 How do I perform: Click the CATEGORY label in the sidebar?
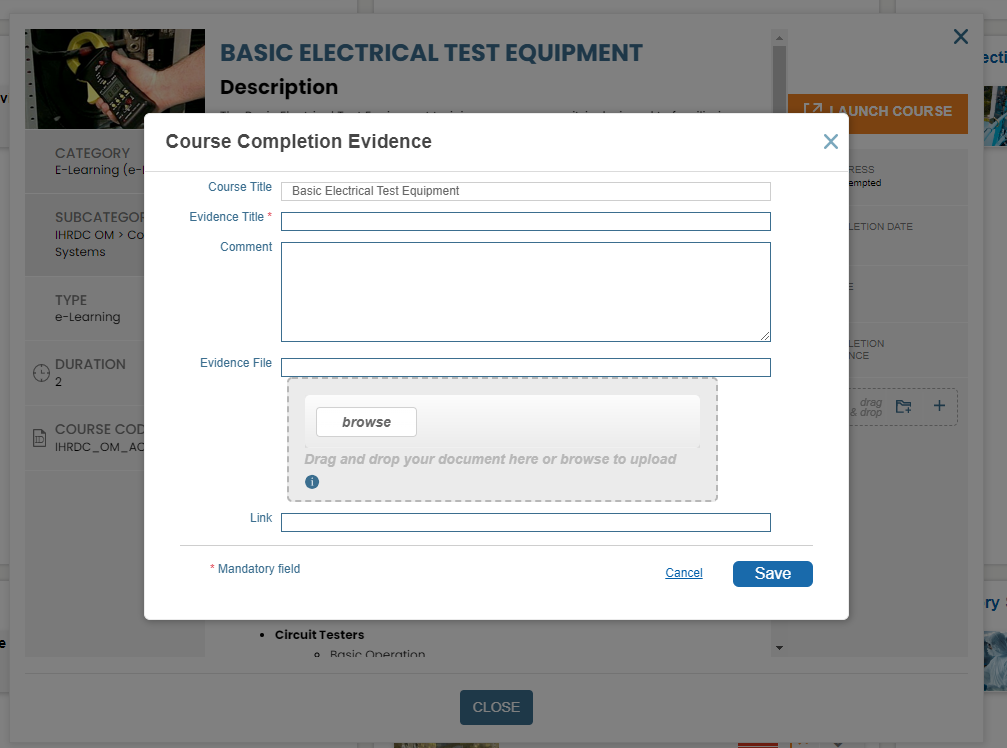point(92,153)
